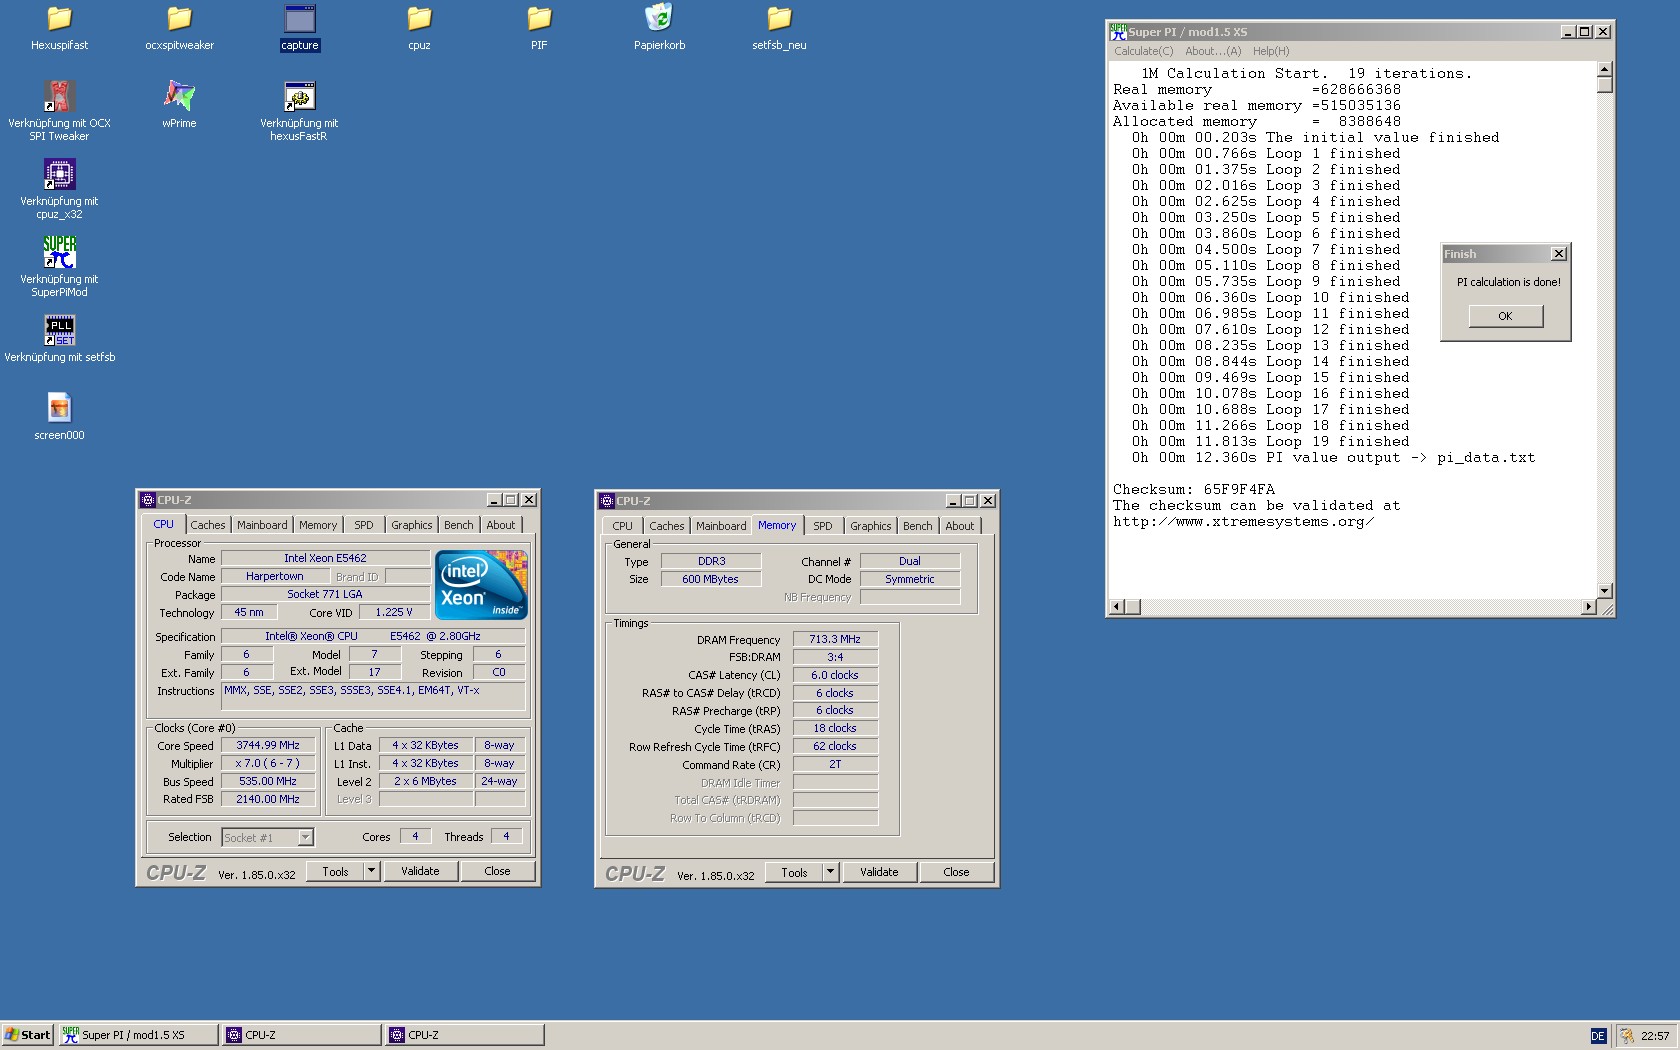Click Super PI horizontal scrollbar right arrow
The width and height of the screenshot is (1680, 1050).
1589,606
